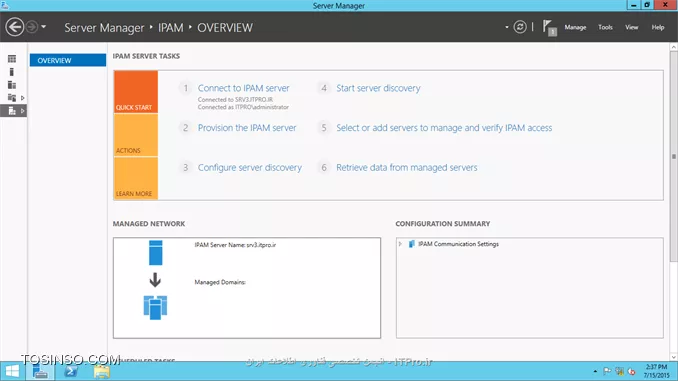Refresh Server Manager with the refresh icon
This screenshot has height=381, width=678.
click(x=520, y=27)
